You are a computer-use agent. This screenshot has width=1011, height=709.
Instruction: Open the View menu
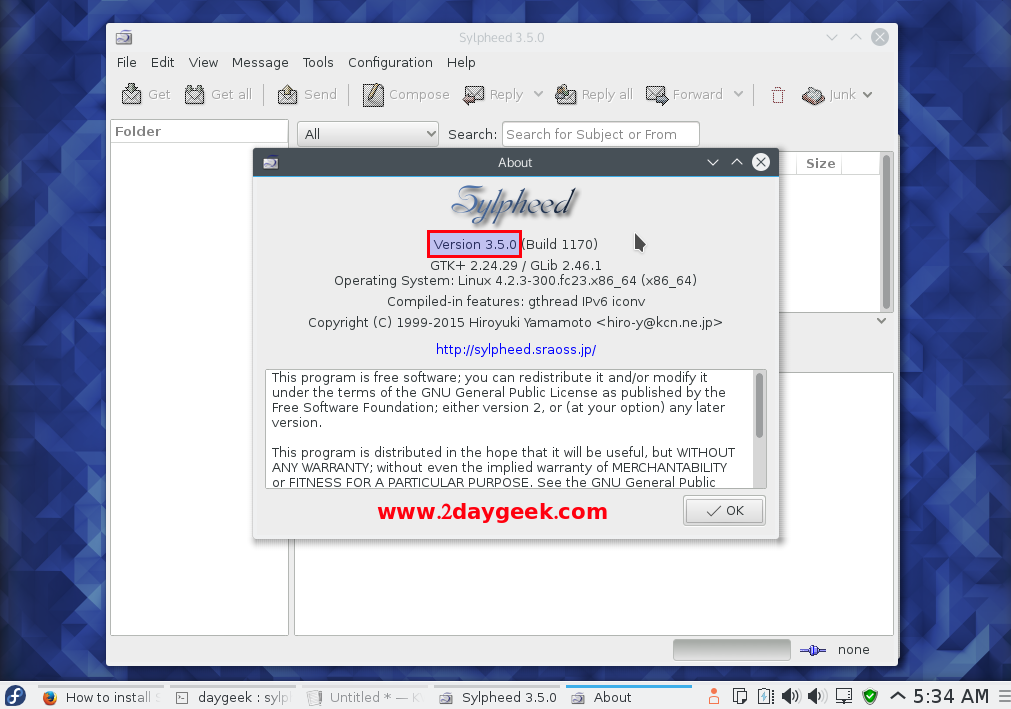coord(203,63)
